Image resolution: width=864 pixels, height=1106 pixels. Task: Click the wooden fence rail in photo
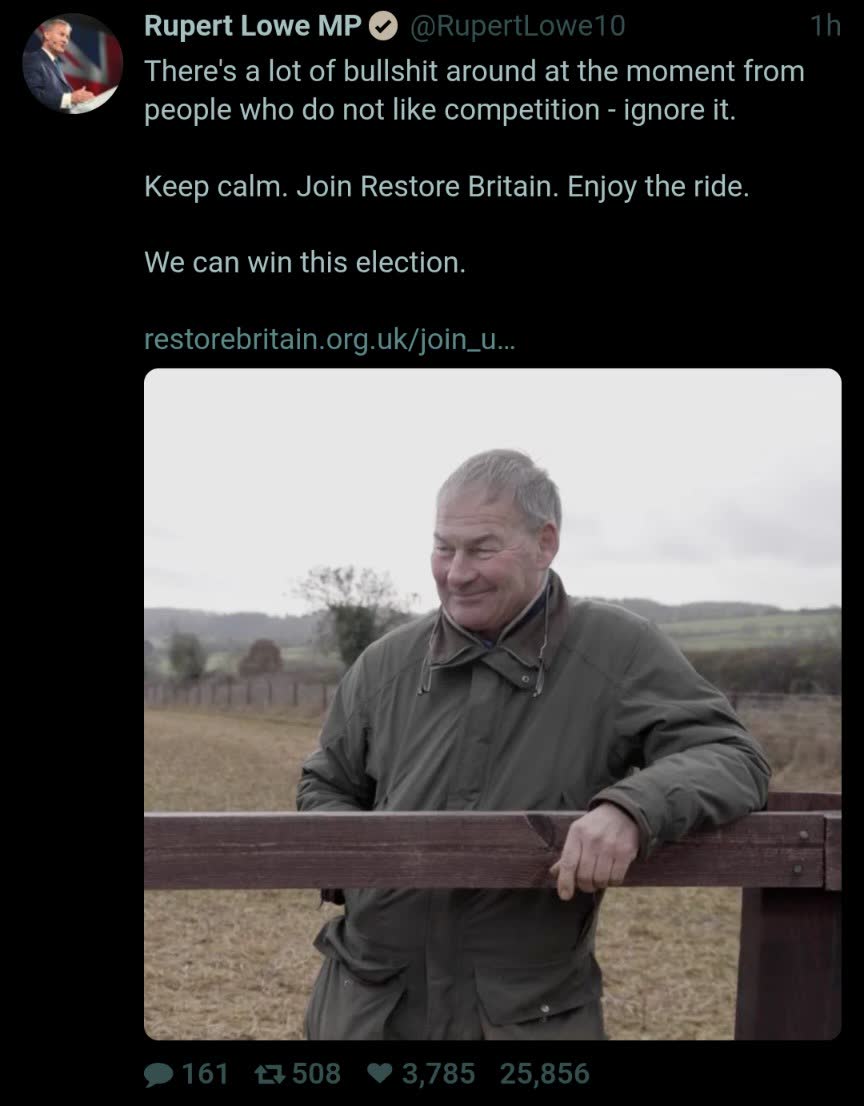(x=492, y=850)
